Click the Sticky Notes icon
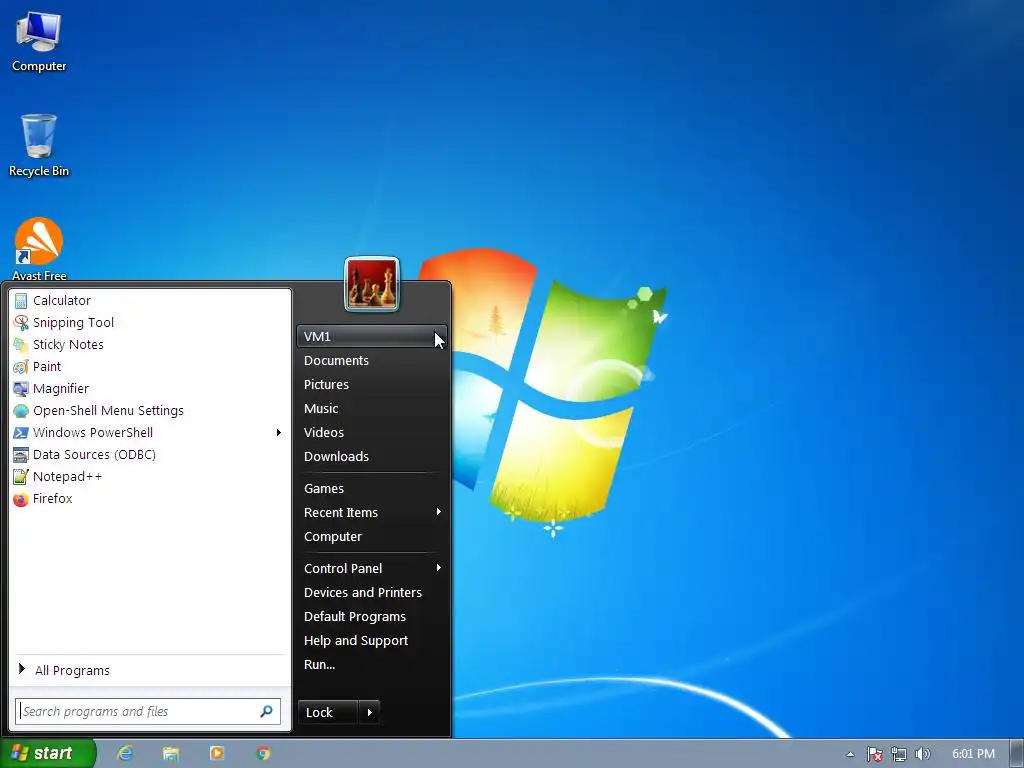The height and width of the screenshot is (768, 1024). [21, 345]
